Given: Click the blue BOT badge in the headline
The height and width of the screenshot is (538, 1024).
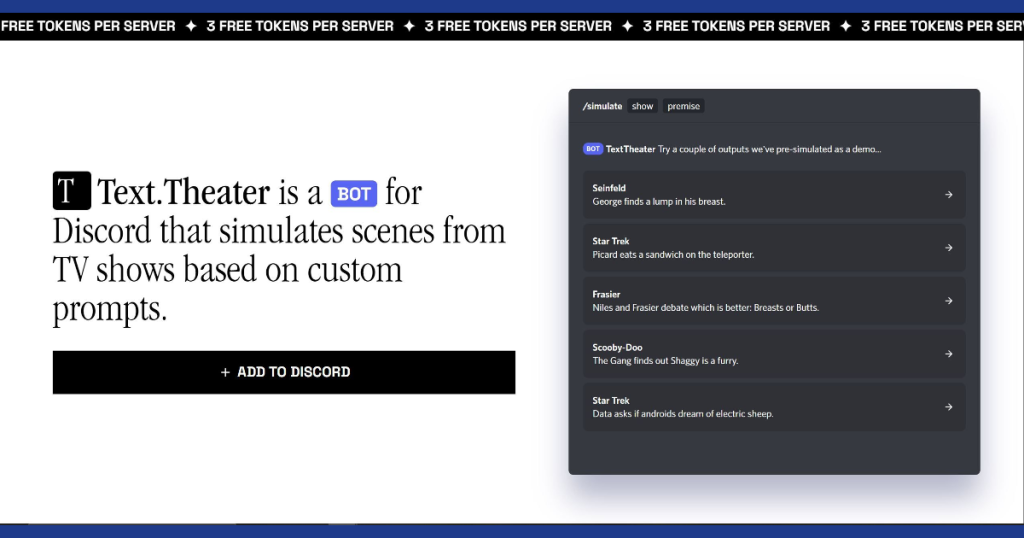Looking at the screenshot, I should click(x=354, y=193).
